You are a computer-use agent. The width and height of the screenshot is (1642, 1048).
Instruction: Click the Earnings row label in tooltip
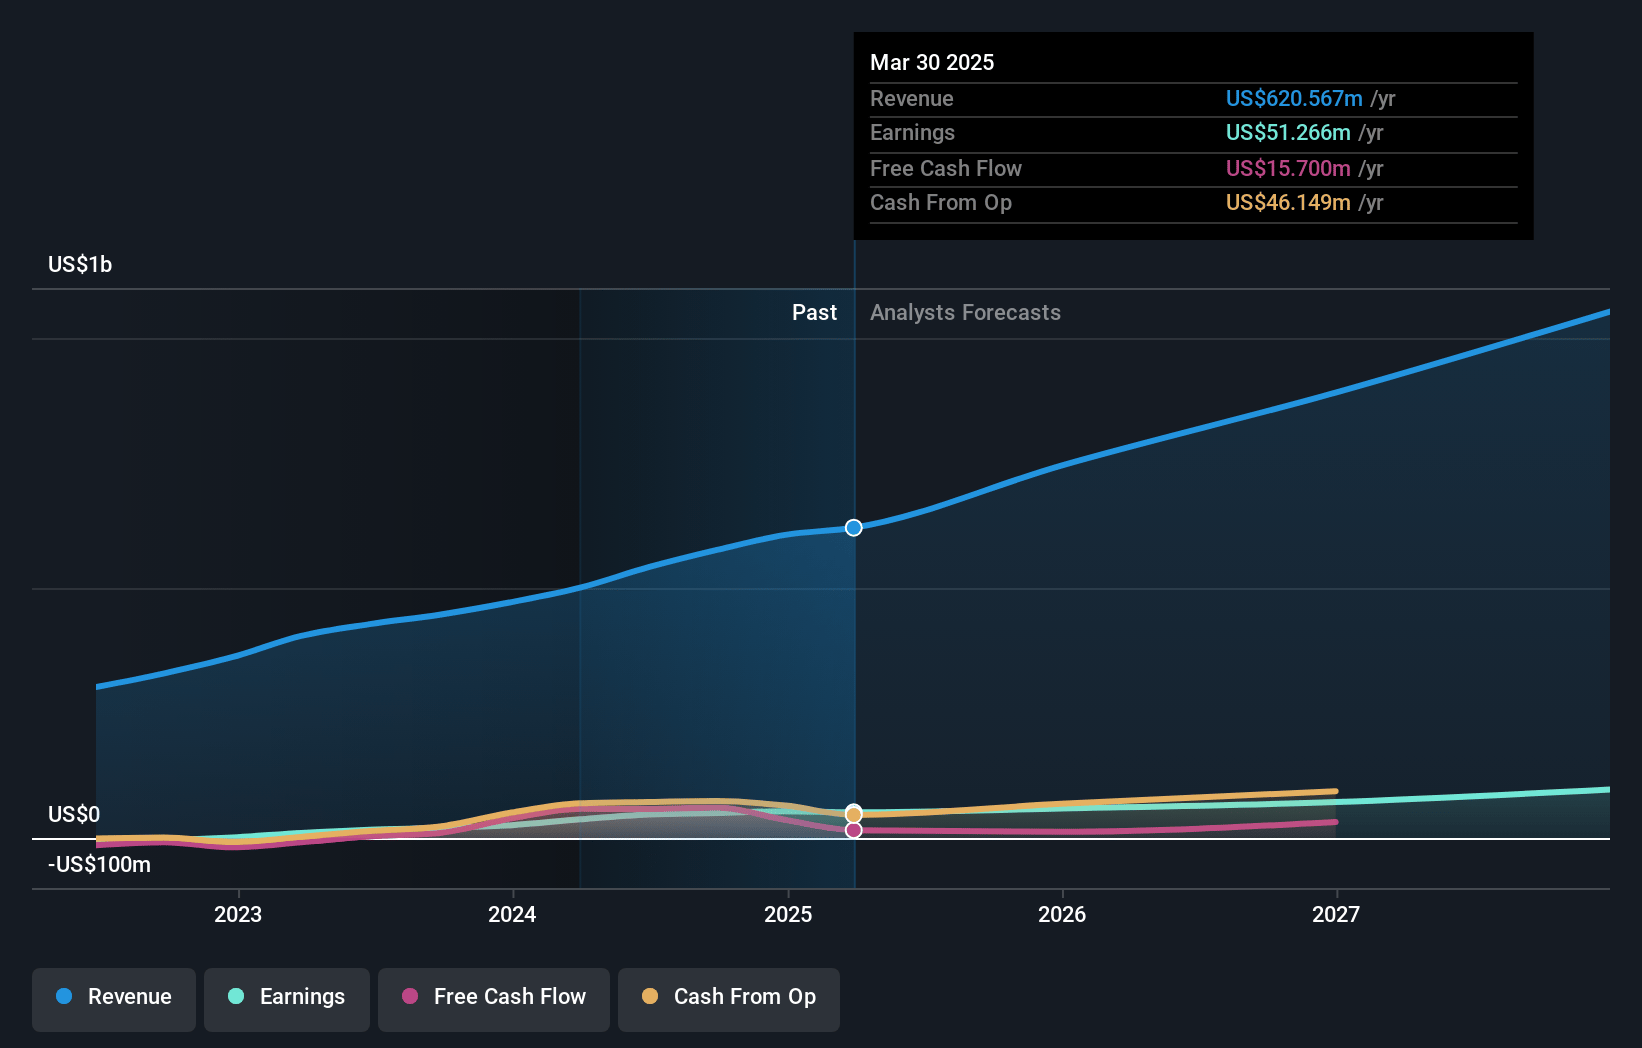(912, 133)
